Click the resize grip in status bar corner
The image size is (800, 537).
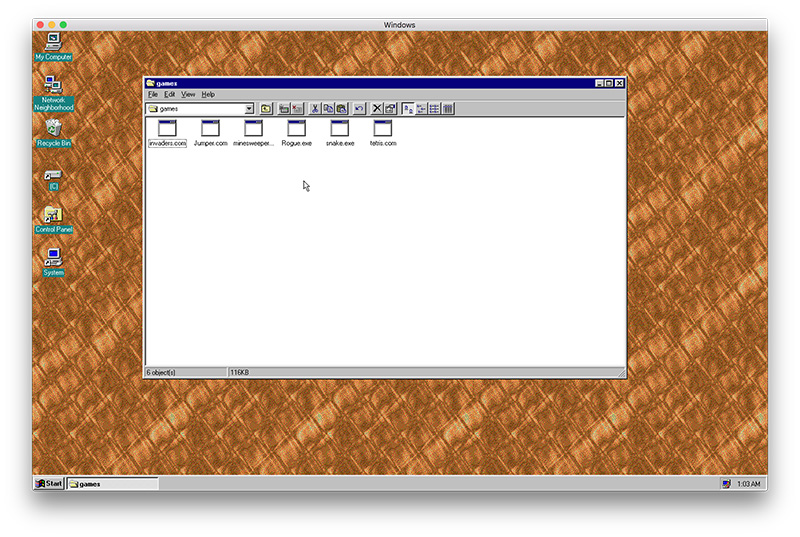pos(621,373)
